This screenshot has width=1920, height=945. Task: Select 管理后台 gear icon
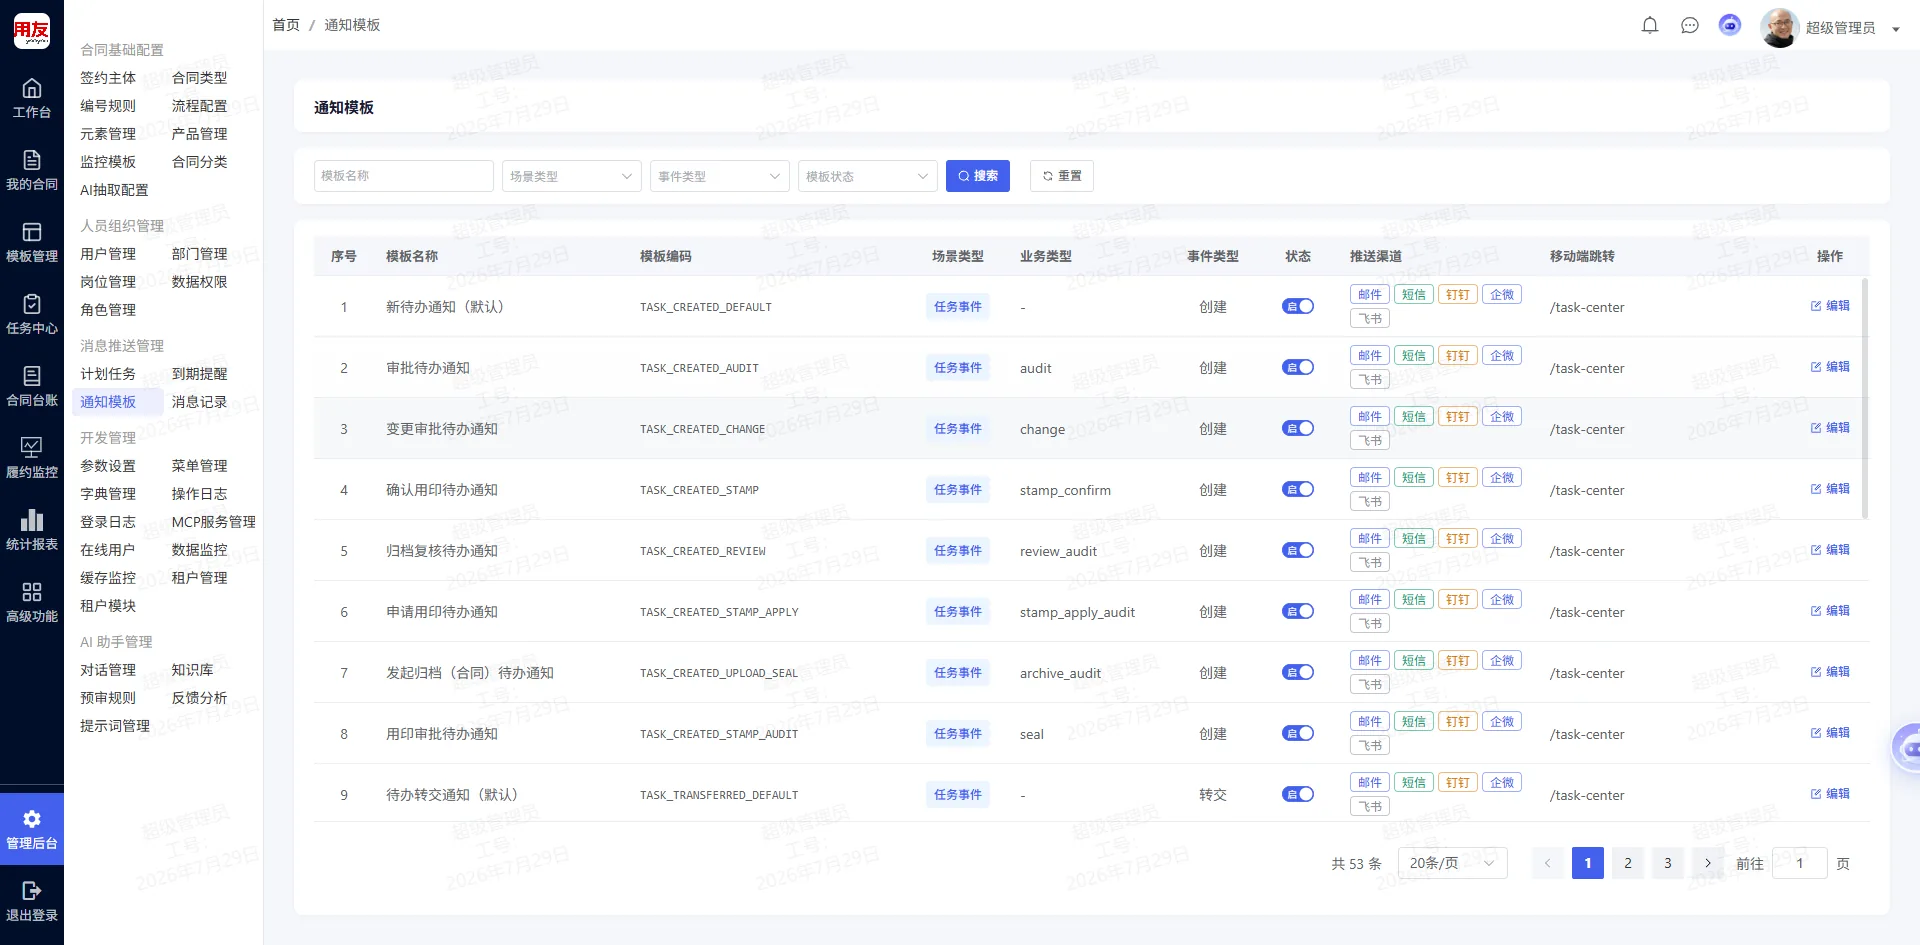click(x=32, y=829)
